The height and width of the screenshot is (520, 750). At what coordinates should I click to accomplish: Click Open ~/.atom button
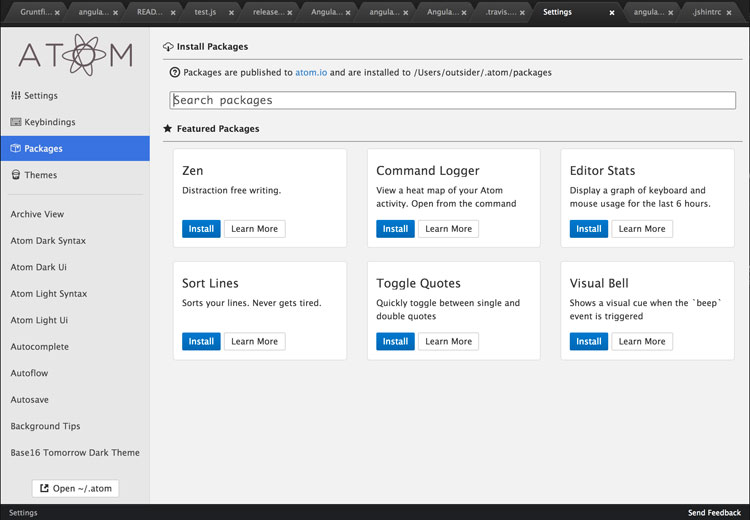pyautogui.click(x=76, y=488)
